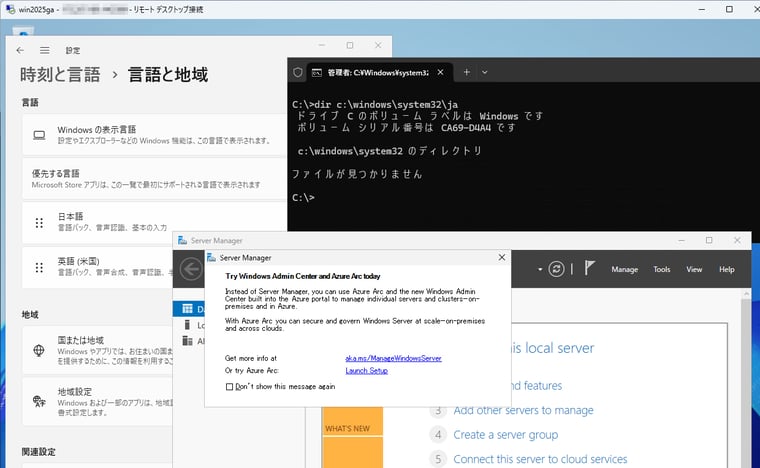Select the All Servers icon in sidebar

click(x=187, y=341)
